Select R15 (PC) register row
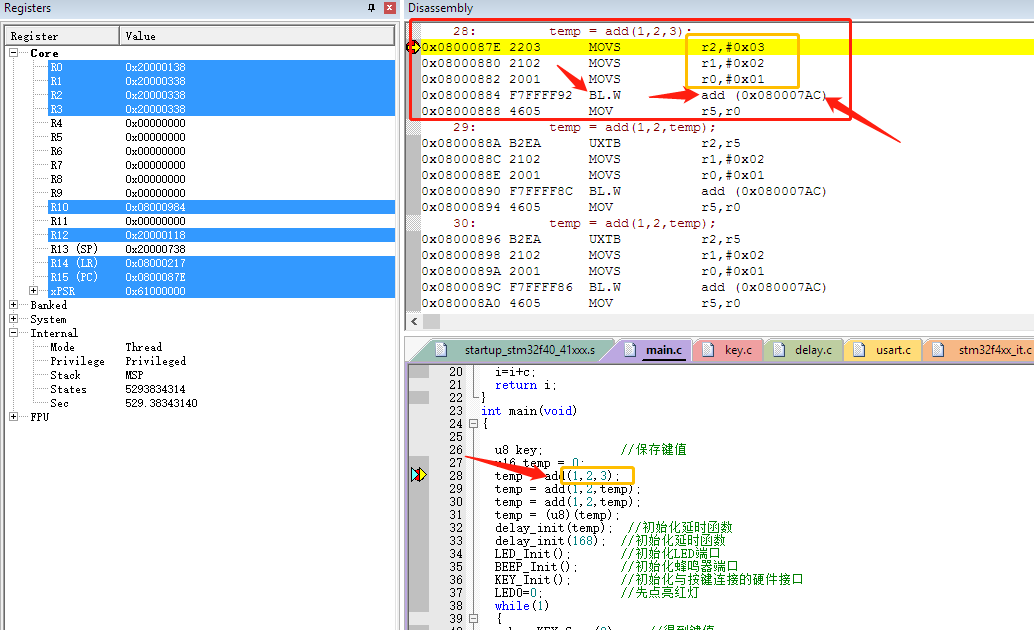 [x=222, y=277]
